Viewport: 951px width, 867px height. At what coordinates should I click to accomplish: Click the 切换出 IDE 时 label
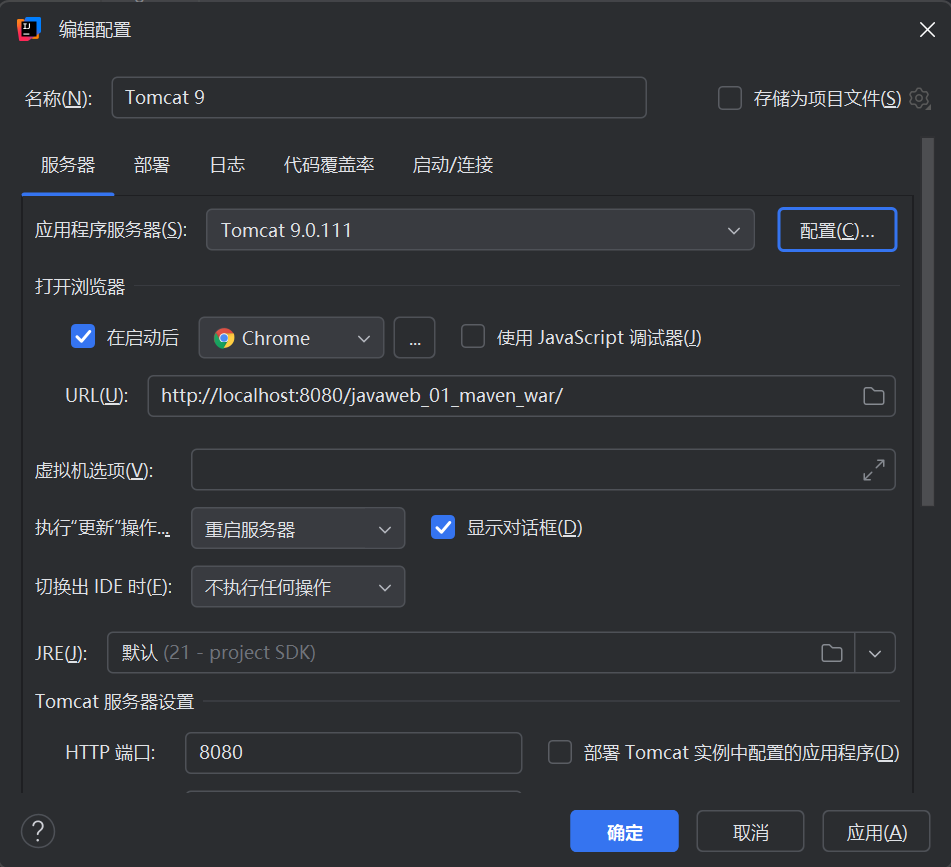pos(104,586)
